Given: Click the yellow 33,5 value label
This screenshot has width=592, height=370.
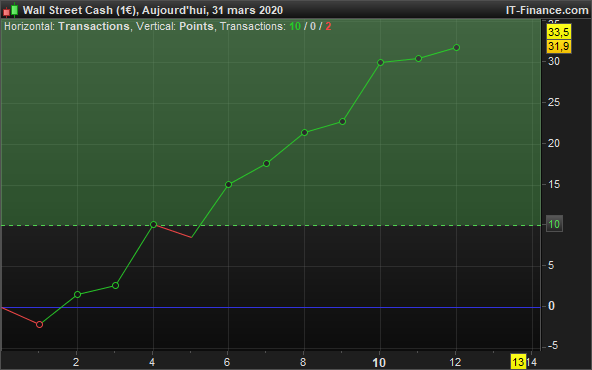Looking at the screenshot, I should [x=559, y=32].
